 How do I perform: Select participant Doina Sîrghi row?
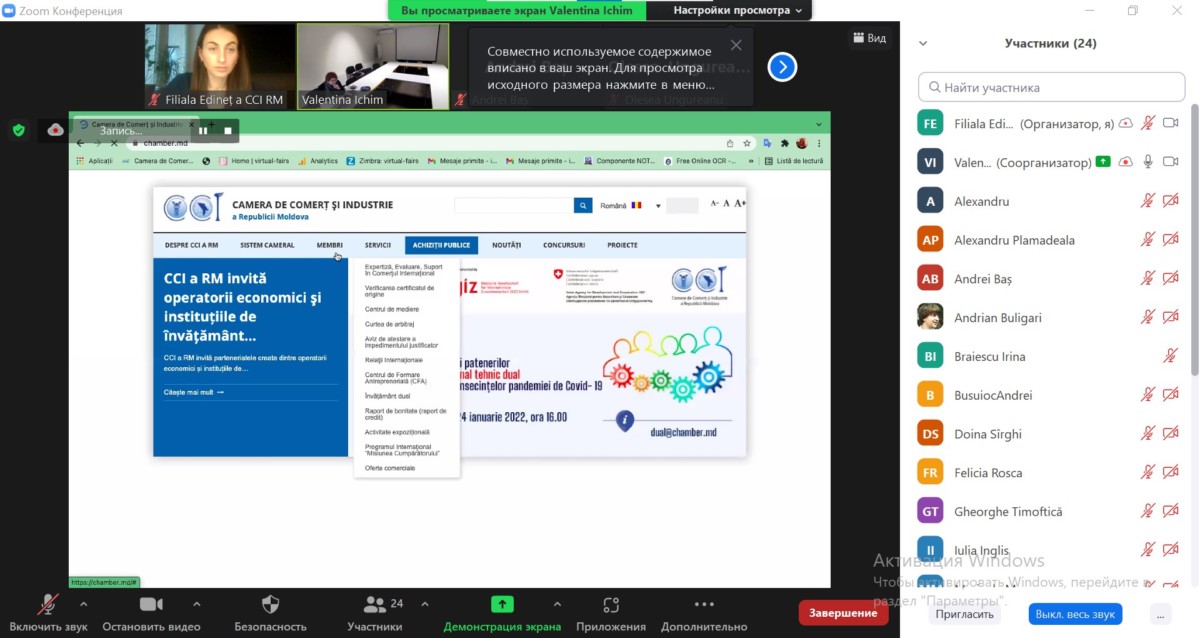point(1050,434)
